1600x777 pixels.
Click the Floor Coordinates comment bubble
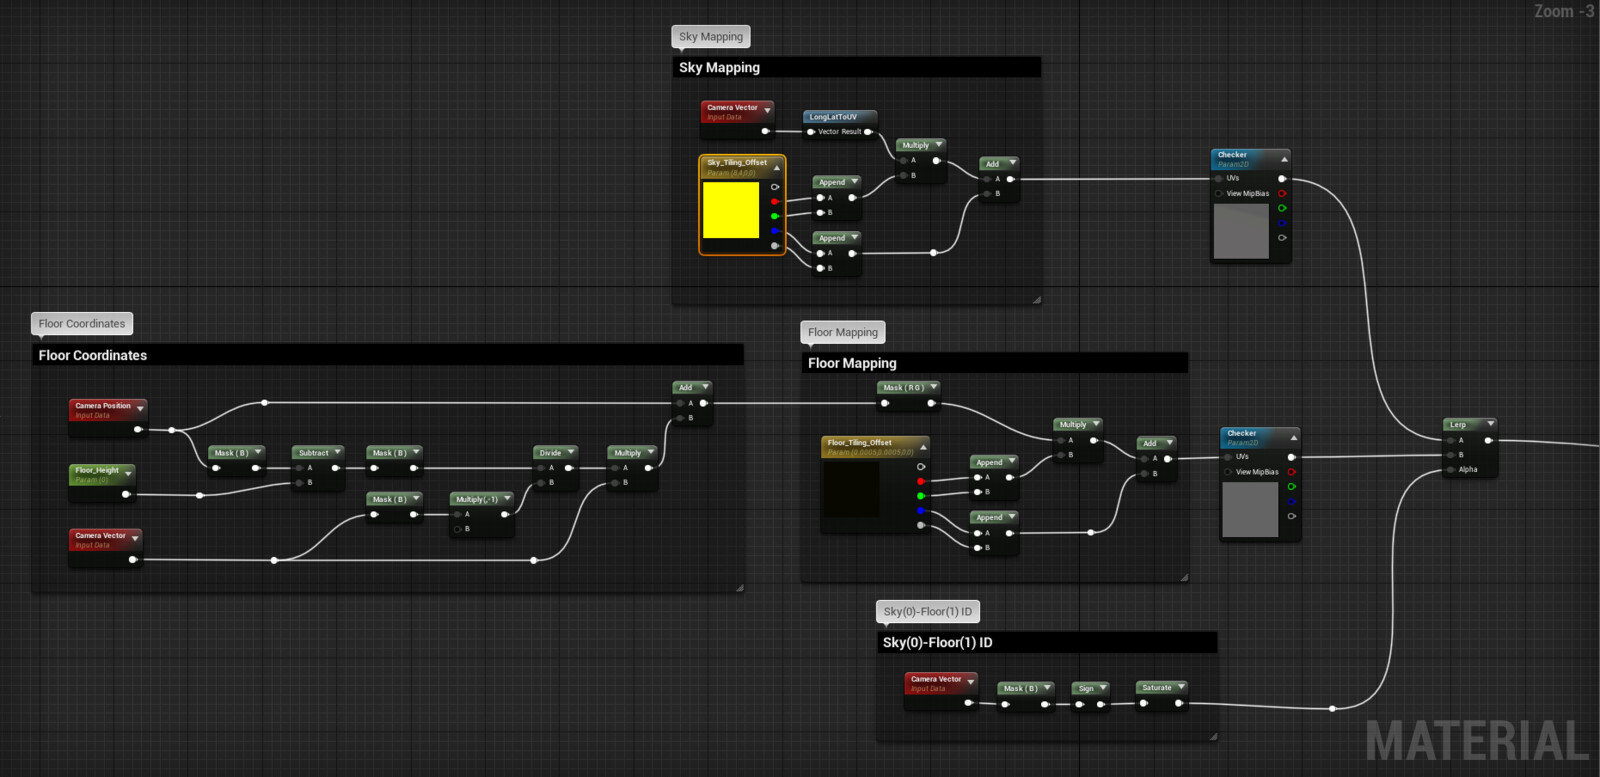click(x=82, y=324)
